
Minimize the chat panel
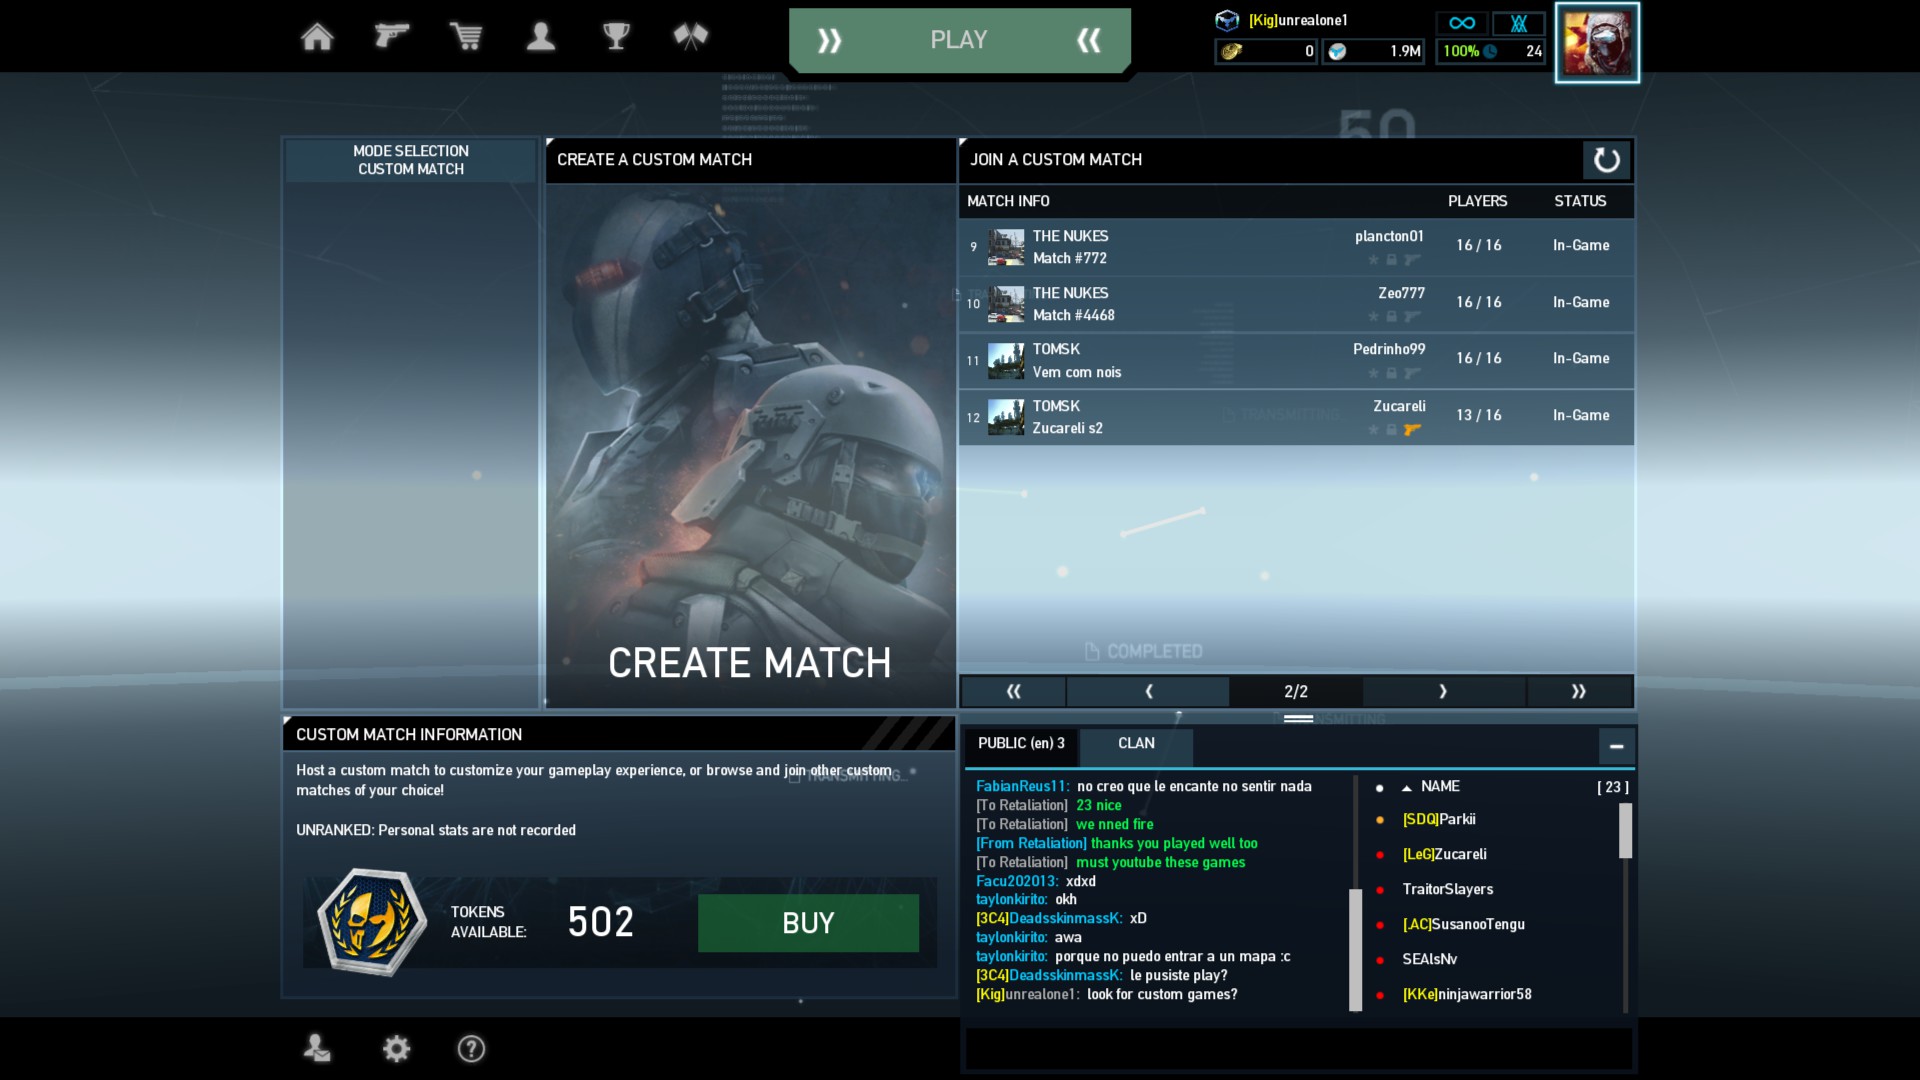(x=1616, y=746)
